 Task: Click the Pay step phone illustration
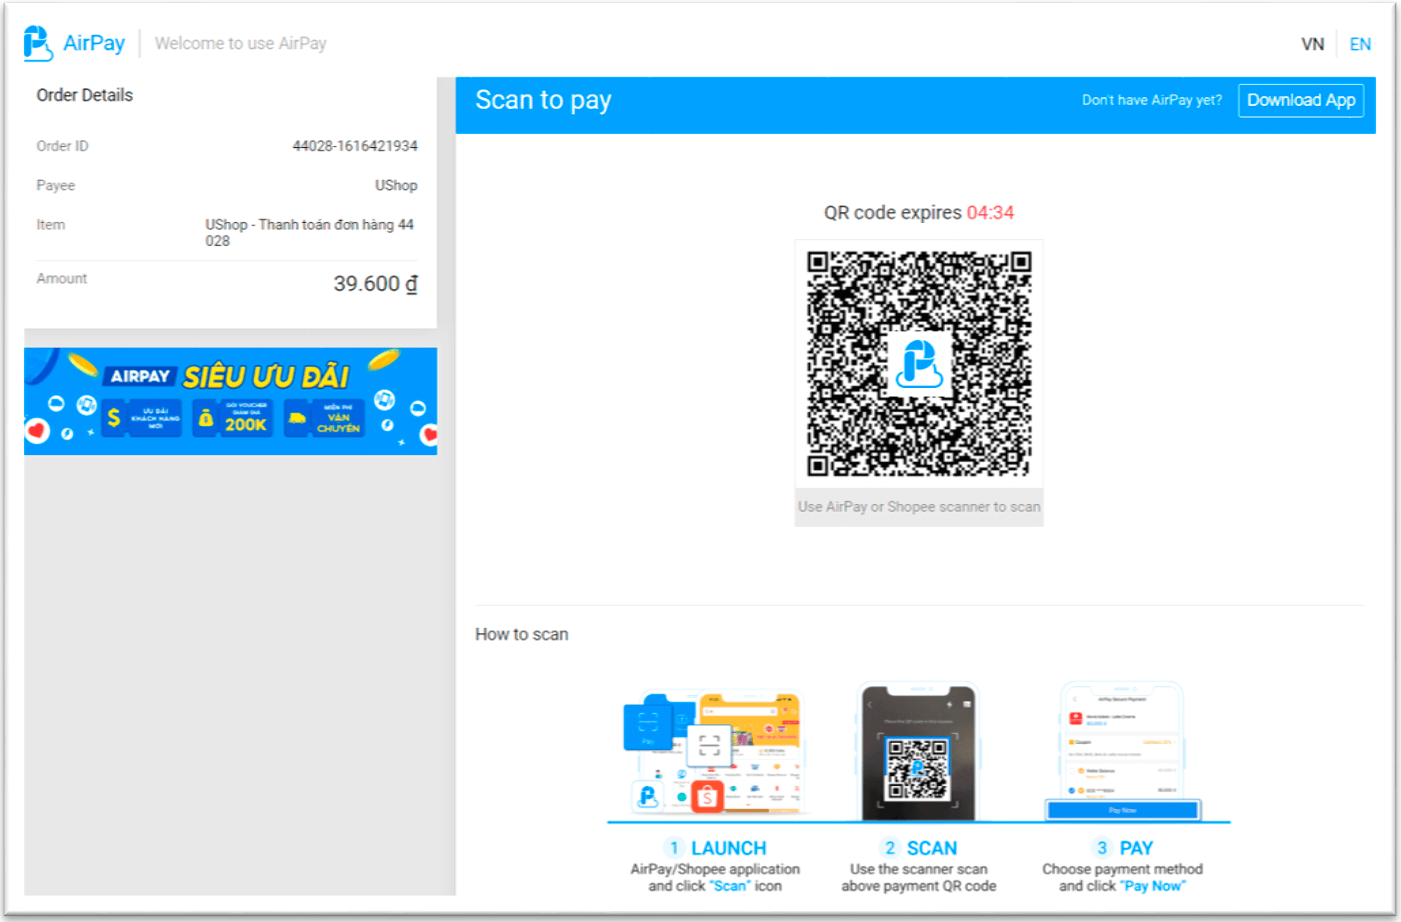pyautogui.click(x=1122, y=752)
